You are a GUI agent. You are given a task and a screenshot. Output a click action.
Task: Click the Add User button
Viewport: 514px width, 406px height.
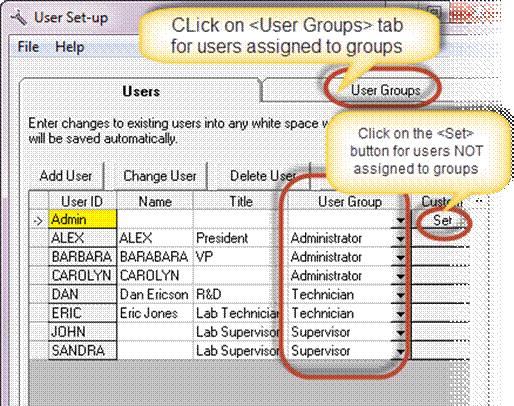[66, 176]
